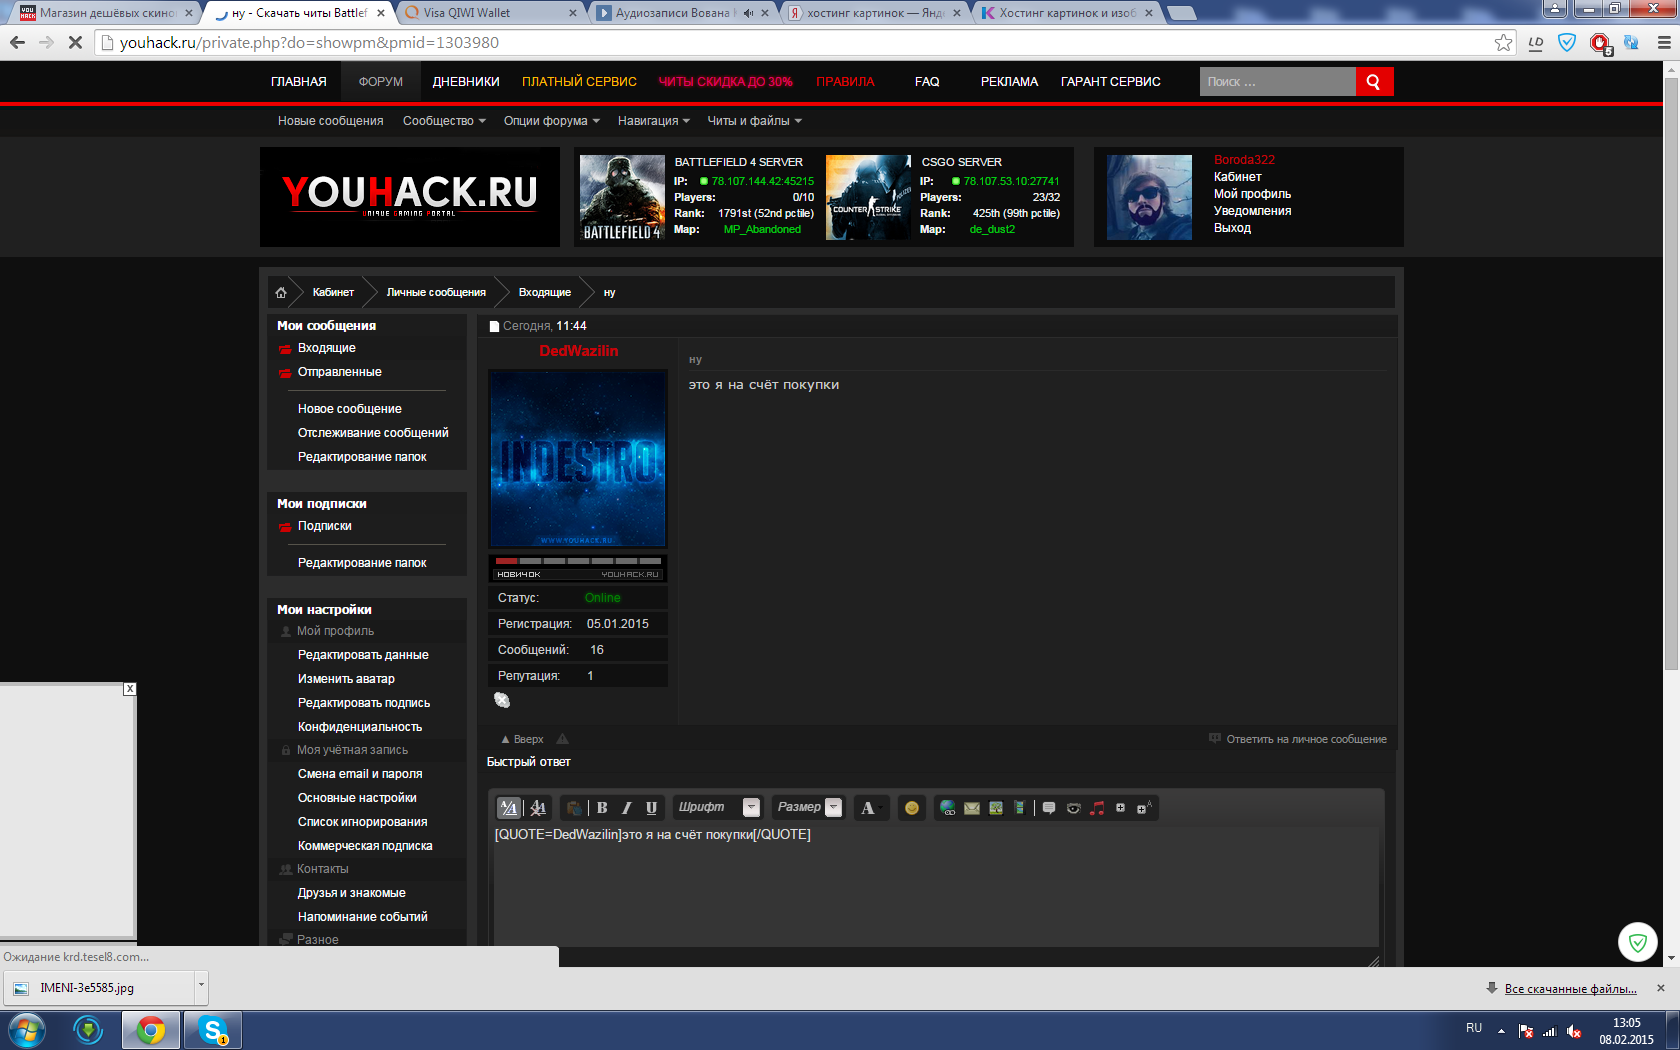Go to ГЛАВНАЯ page
1680x1050 pixels.
click(x=299, y=82)
